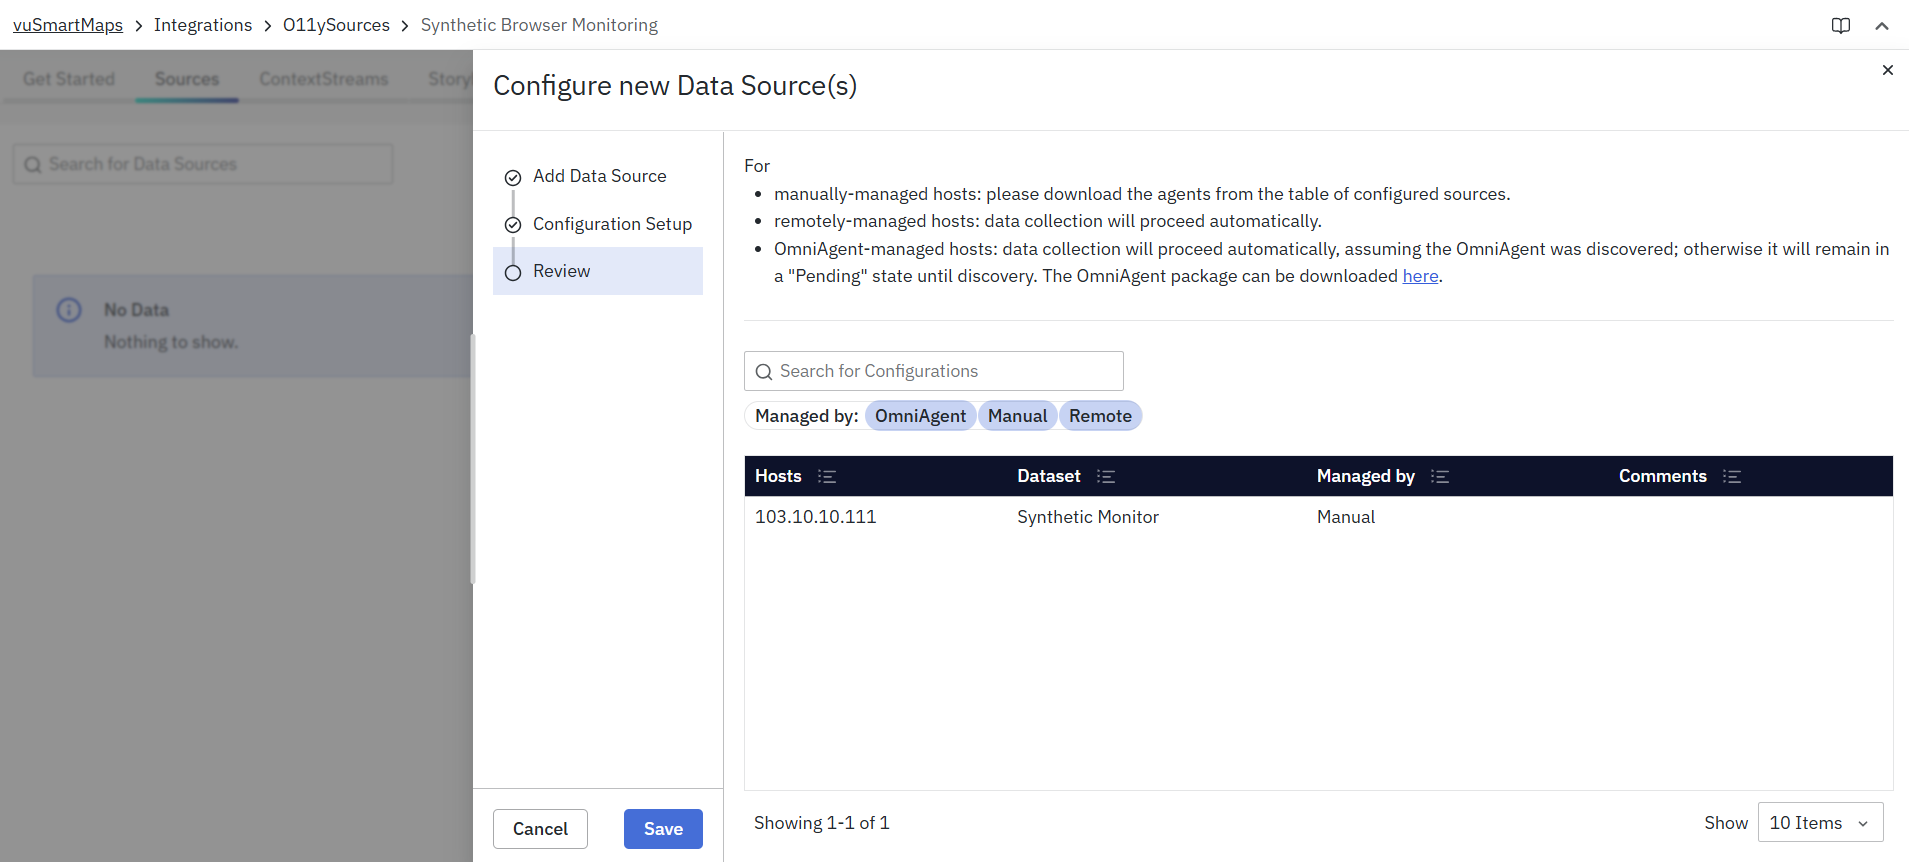Open the documentation book icon
Image resolution: width=1909 pixels, height=862 pixels.
tap(1840, 26)
